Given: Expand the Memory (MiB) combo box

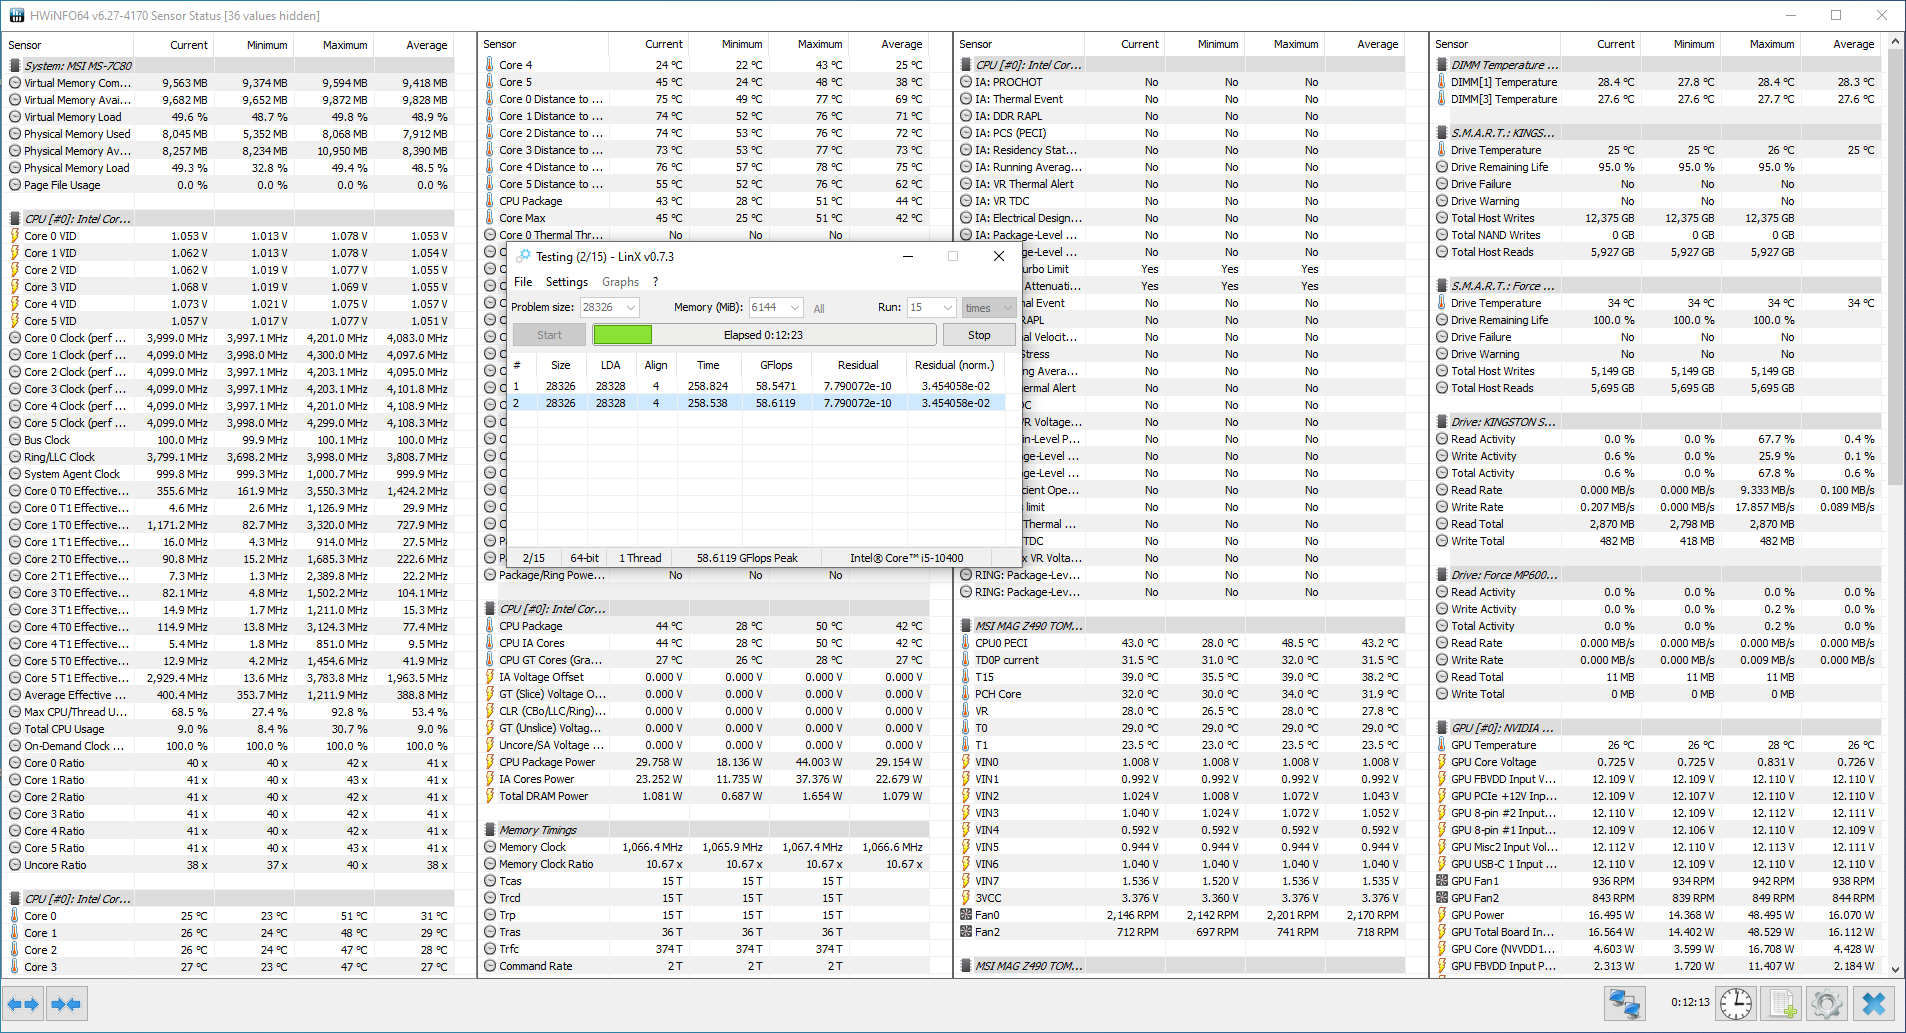Looking at the screenshot, I should coord(776,307).
